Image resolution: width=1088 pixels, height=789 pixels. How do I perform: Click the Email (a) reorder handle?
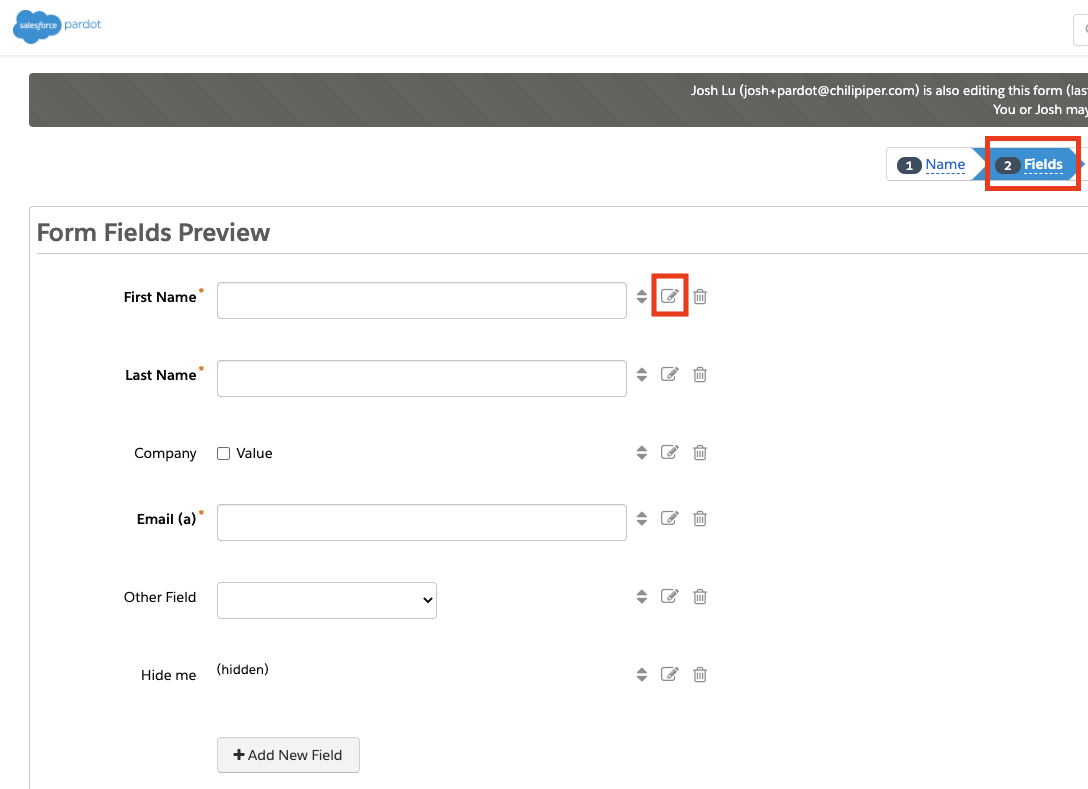pyautogui.click(x=642, y=519)
